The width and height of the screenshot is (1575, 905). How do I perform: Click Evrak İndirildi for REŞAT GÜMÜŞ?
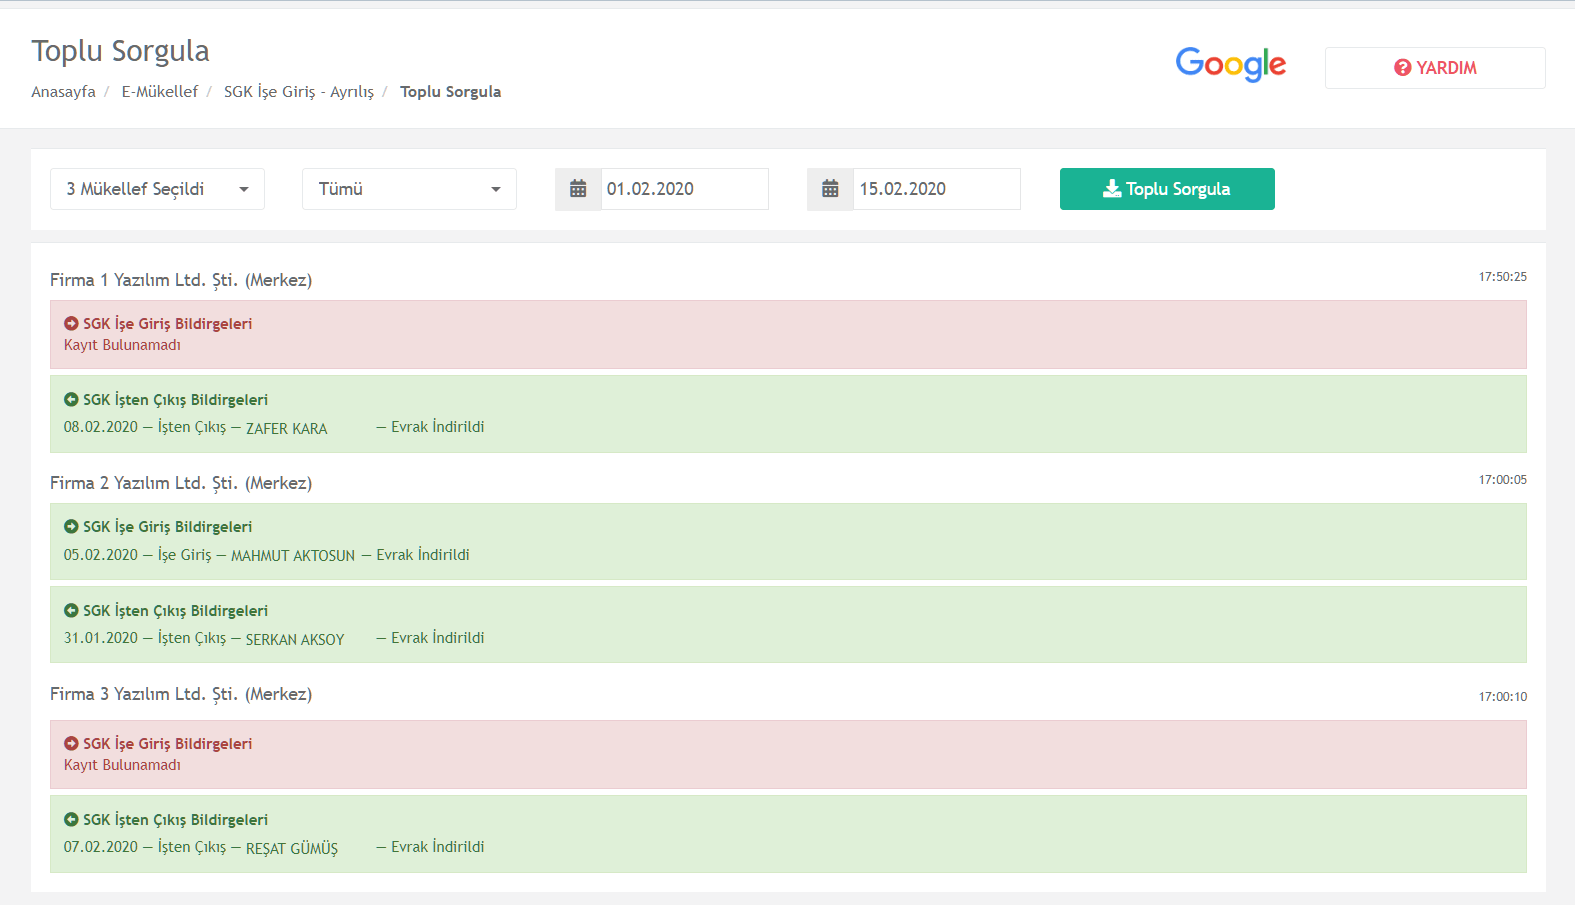pyautogui.click(x=438, y=847)
